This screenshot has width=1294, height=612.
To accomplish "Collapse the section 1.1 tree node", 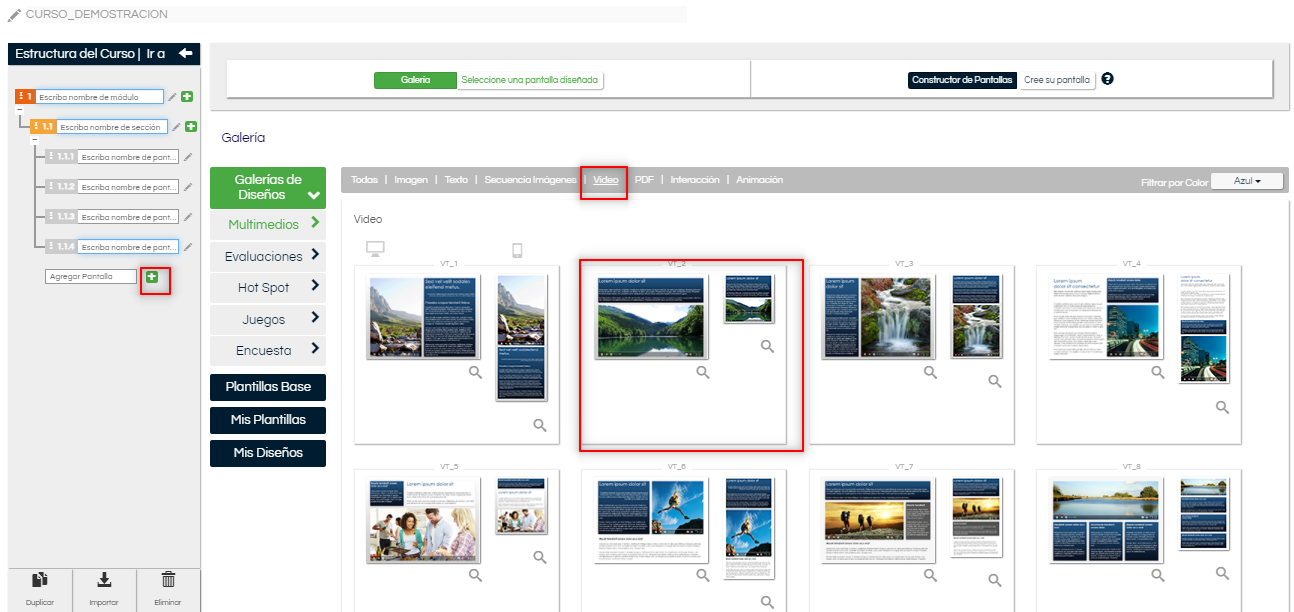I will point(34,140).
